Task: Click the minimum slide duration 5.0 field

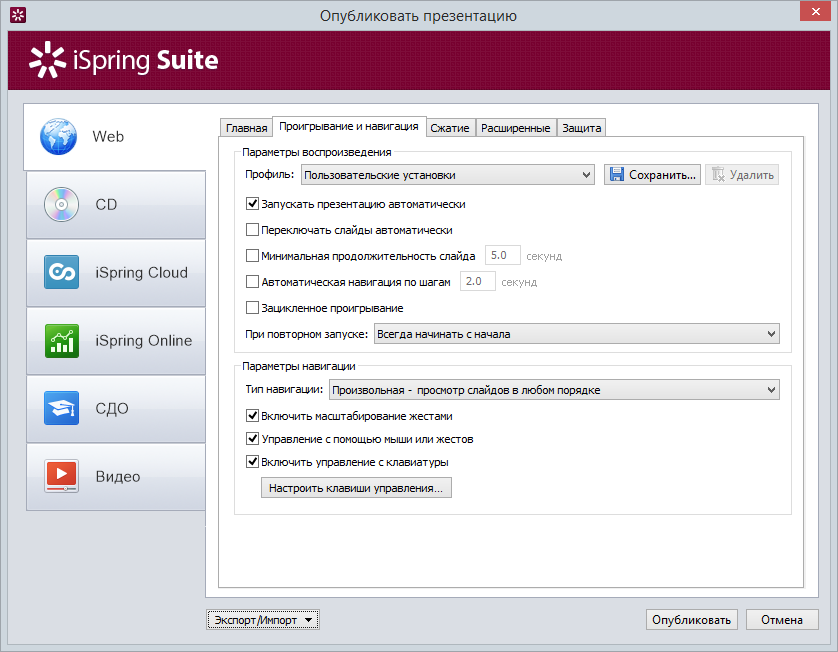Action: pos(502,255)
